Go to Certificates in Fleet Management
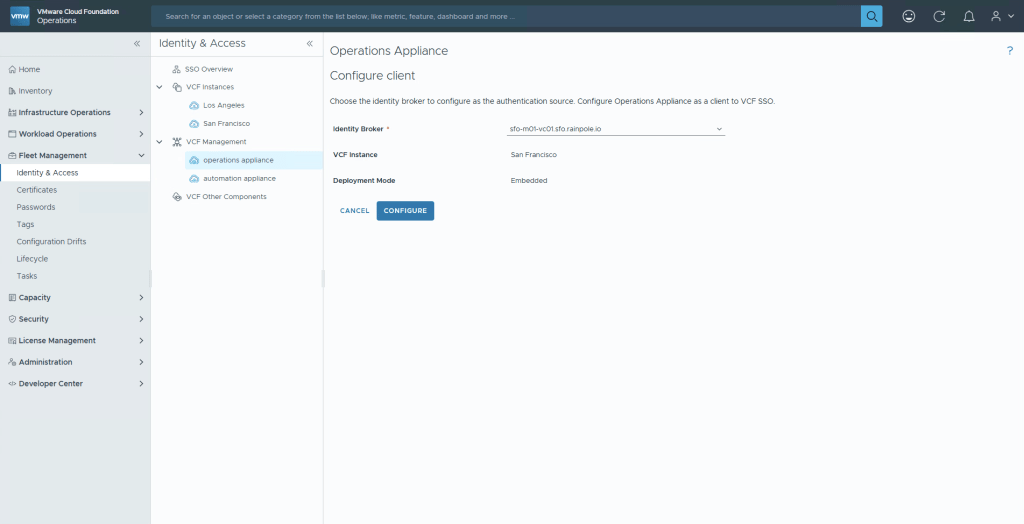This screenshot has width=1024, height=524. (x=37, y=190)
